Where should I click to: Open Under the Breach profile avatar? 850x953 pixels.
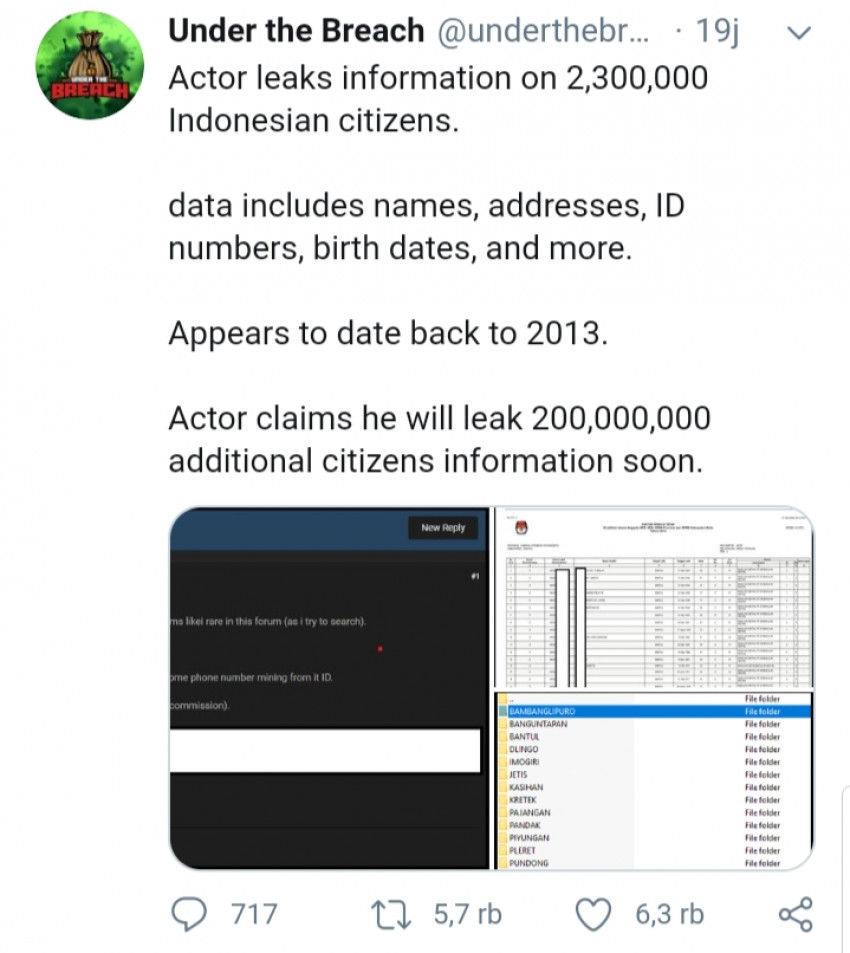click(90, 65)
